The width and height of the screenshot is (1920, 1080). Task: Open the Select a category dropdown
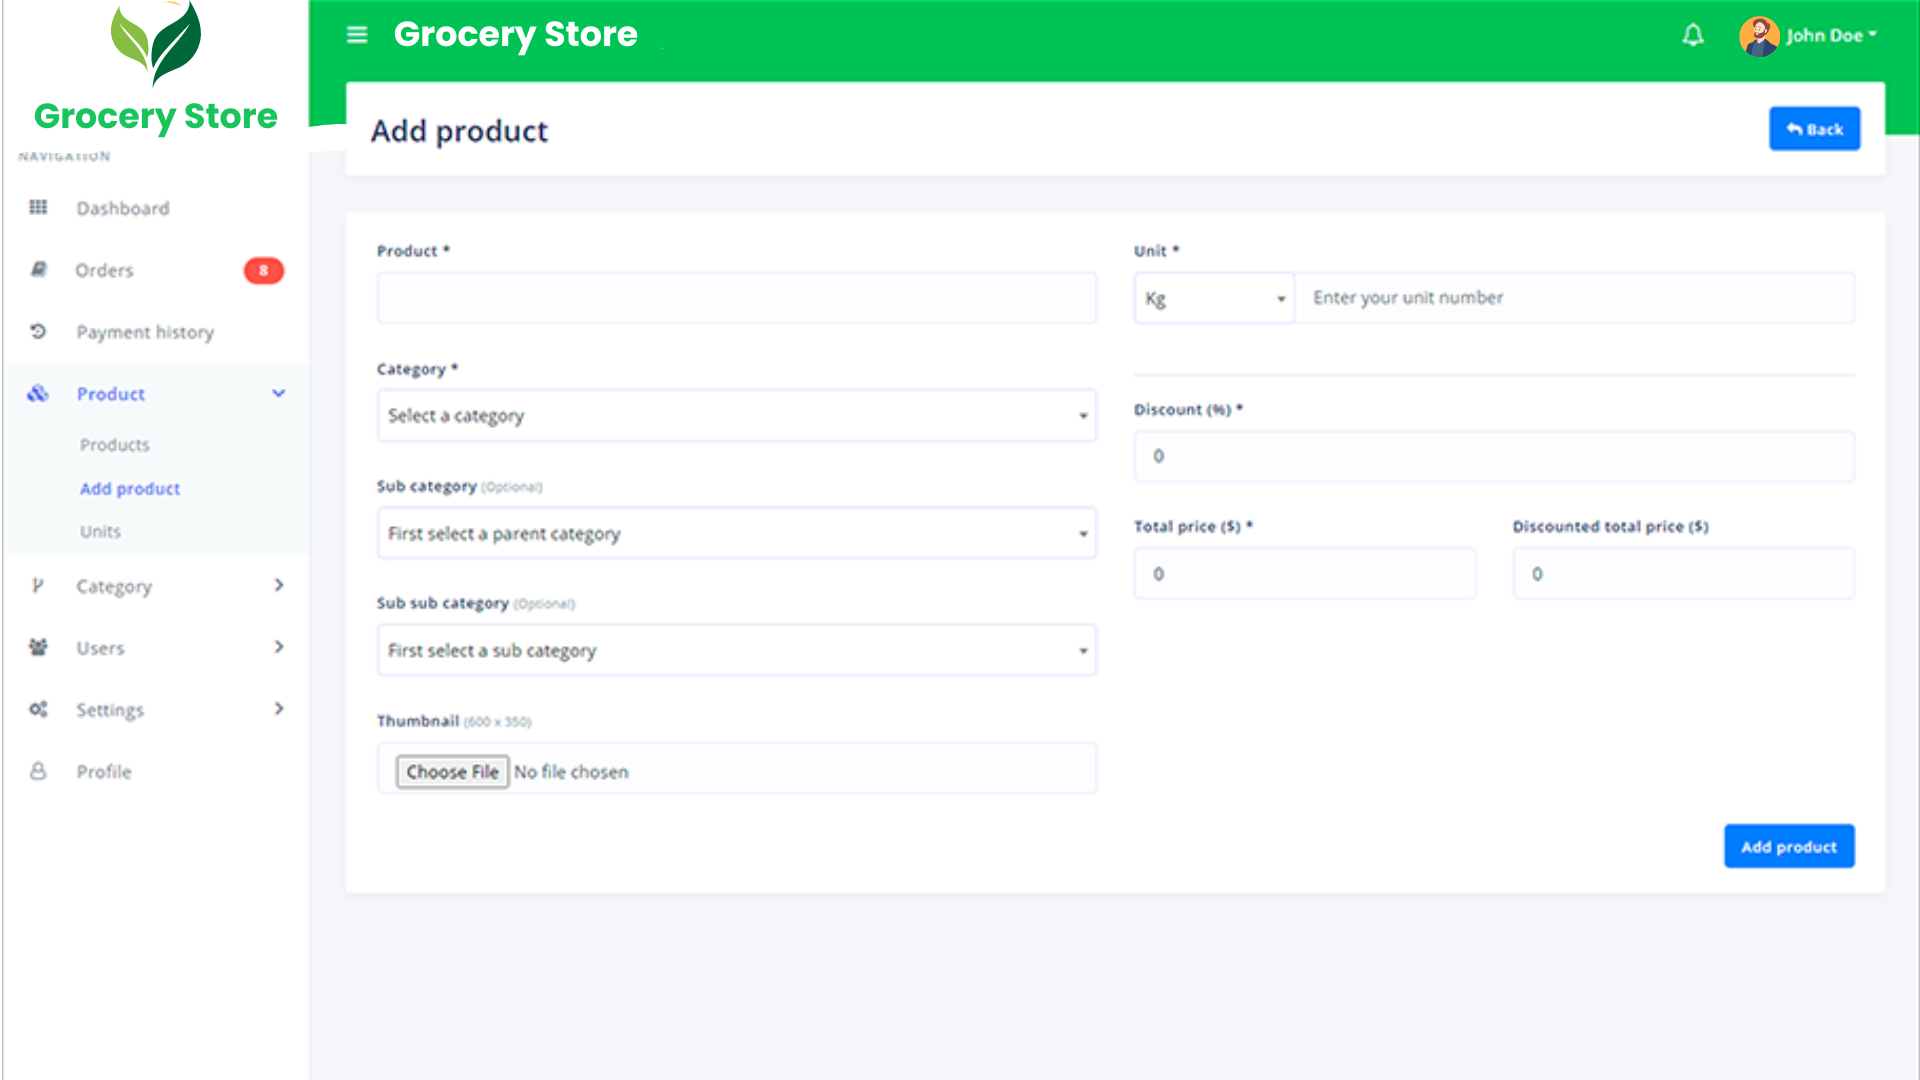(x=736, y=416)
